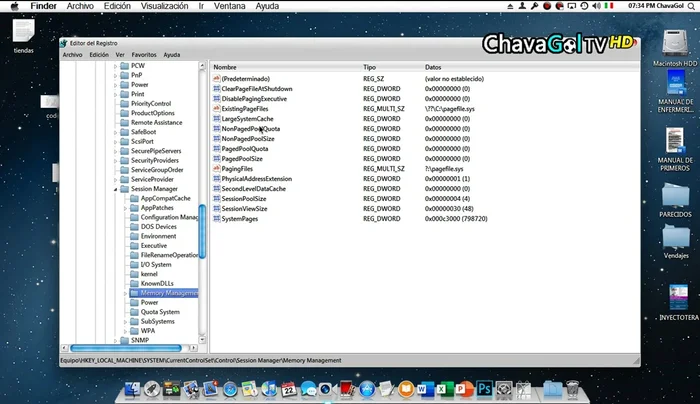Open PowerPoint from the Dock

[464, 389]
